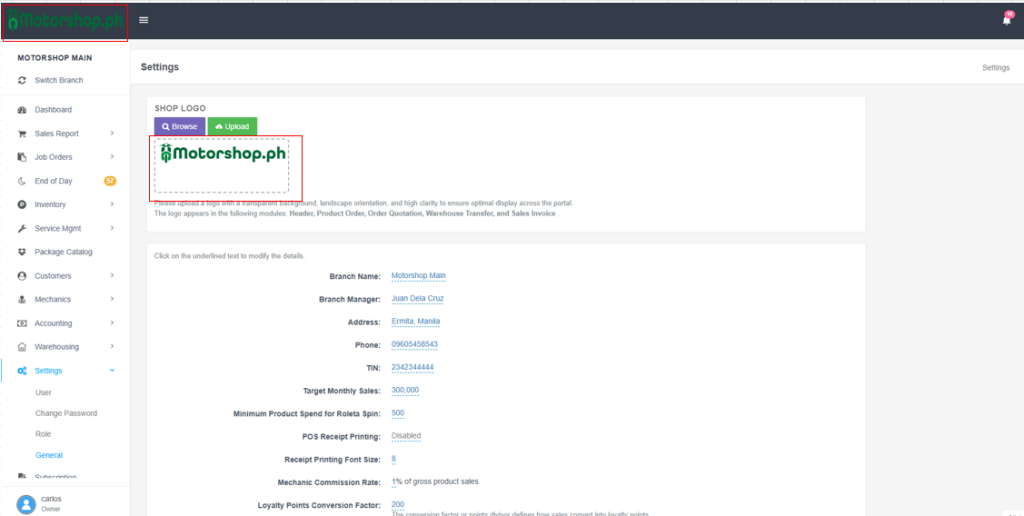Click the Dashboard gauge icon in sidebar
The image size is (1024, 516).
22,110
